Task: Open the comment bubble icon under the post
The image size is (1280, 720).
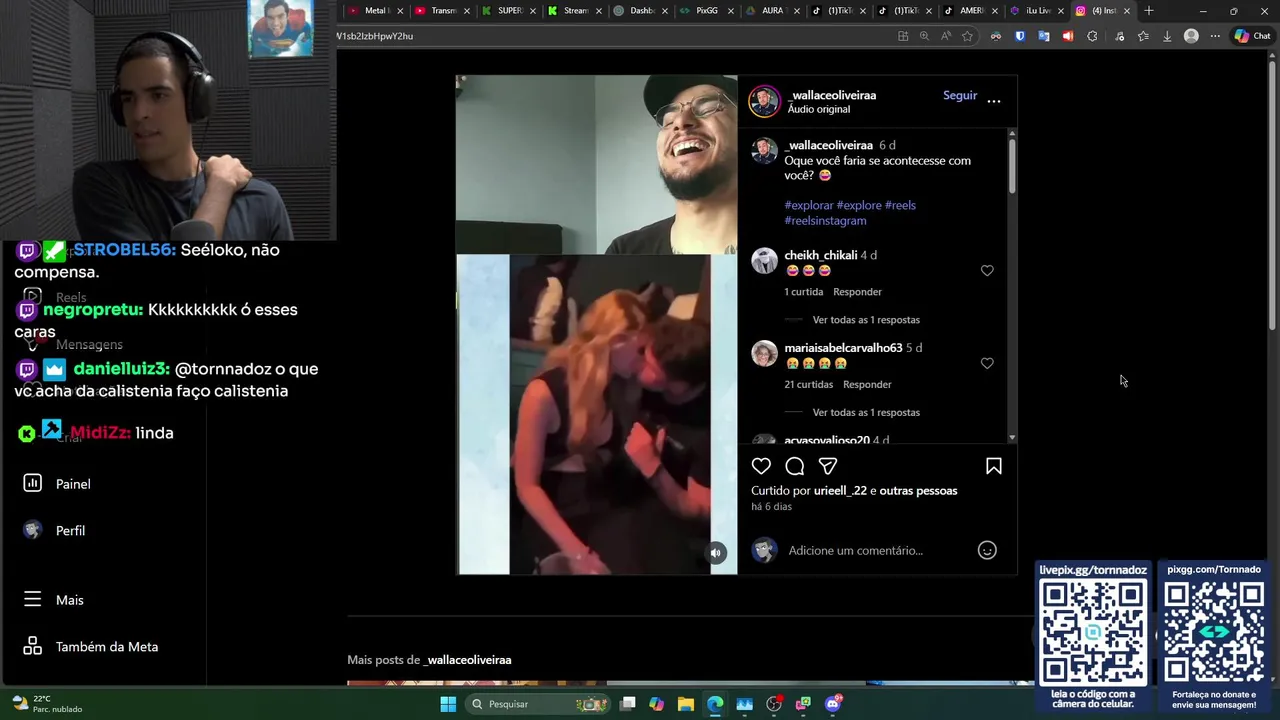Action: click(795, 466)
